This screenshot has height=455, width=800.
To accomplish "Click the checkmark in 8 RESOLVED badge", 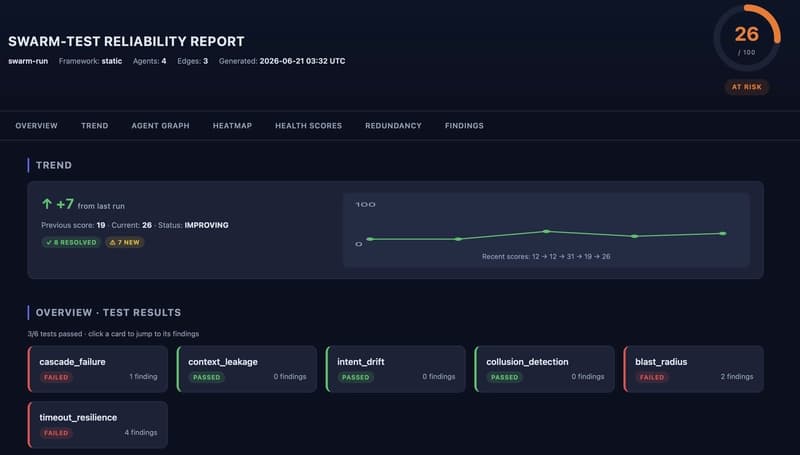I will click(49, 243).
